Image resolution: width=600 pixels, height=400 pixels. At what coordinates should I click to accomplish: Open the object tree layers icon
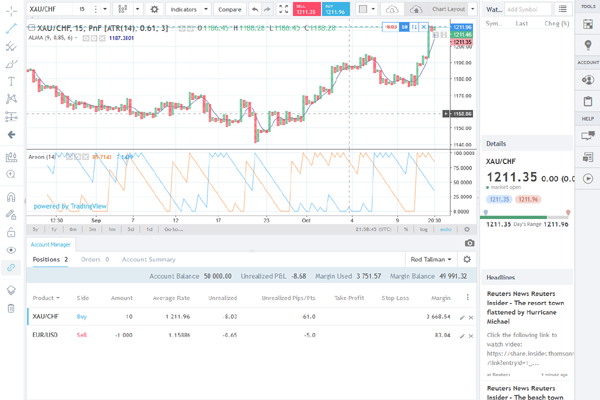point(11,291)
